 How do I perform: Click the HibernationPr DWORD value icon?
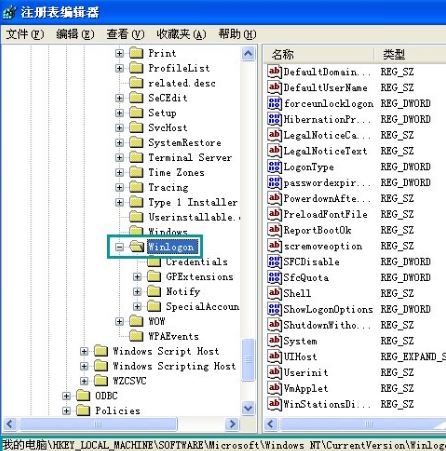274,119
